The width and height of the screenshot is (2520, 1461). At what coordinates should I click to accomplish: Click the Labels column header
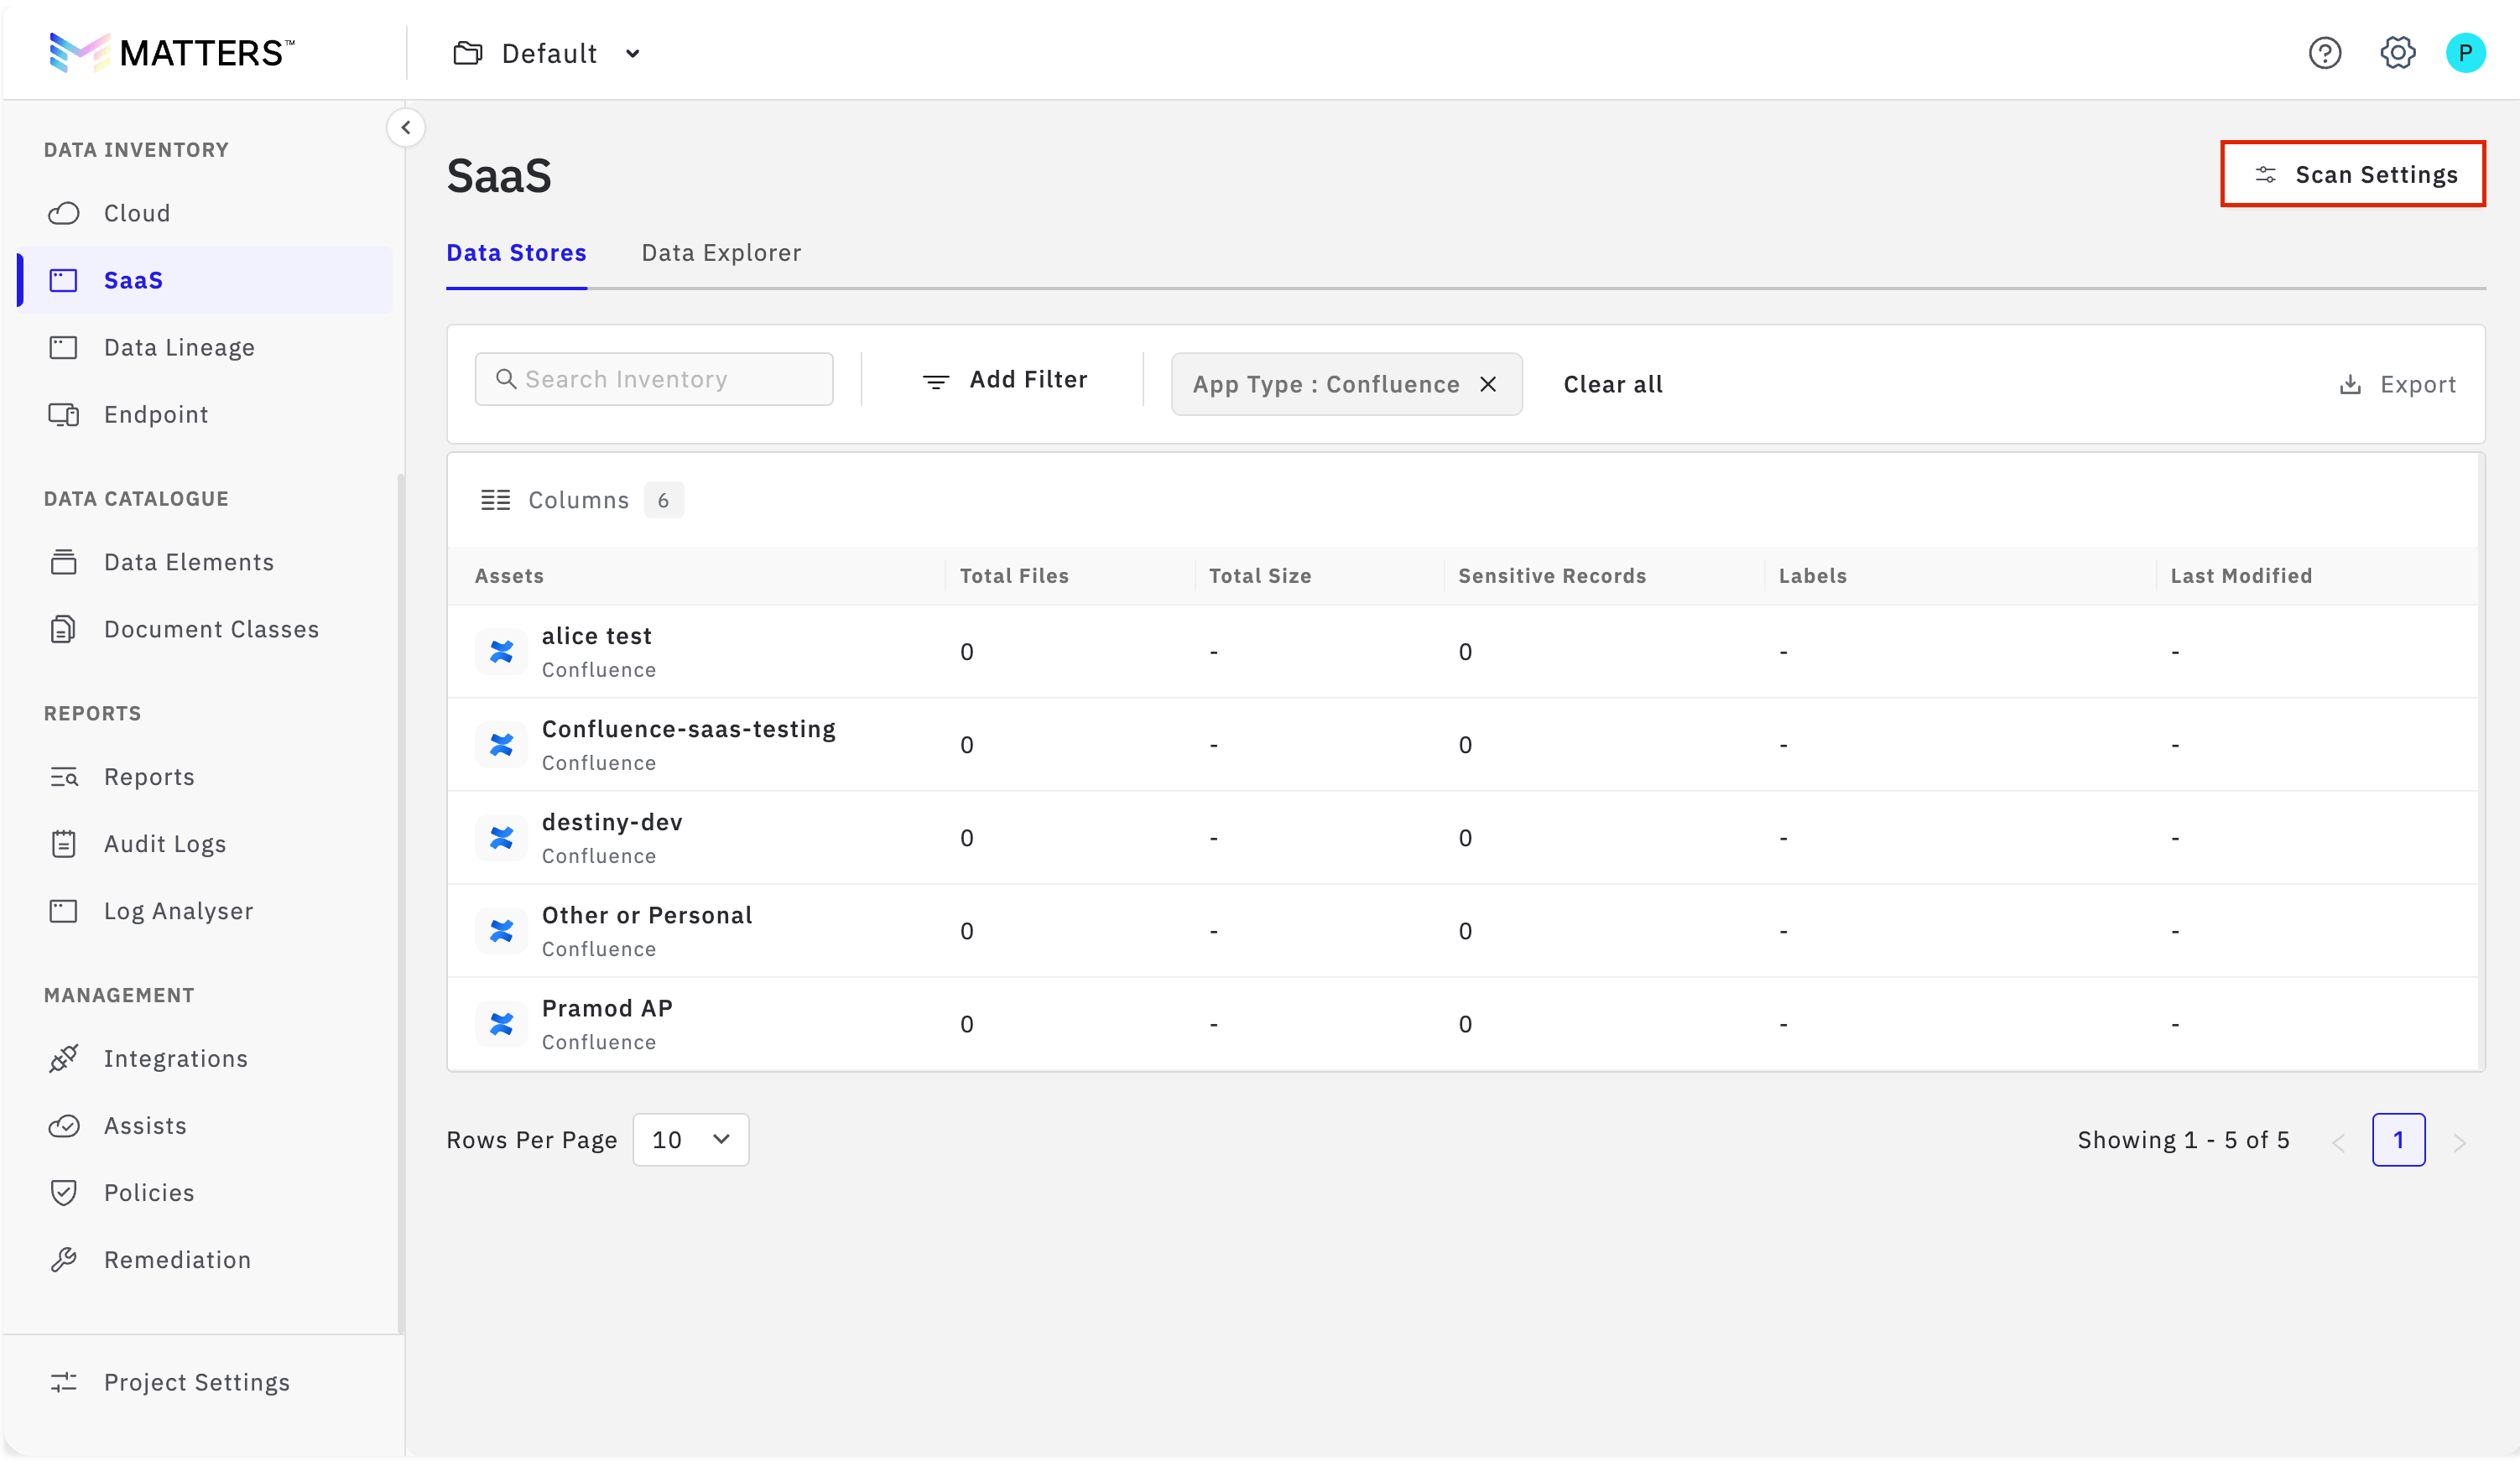(1813, 576)
